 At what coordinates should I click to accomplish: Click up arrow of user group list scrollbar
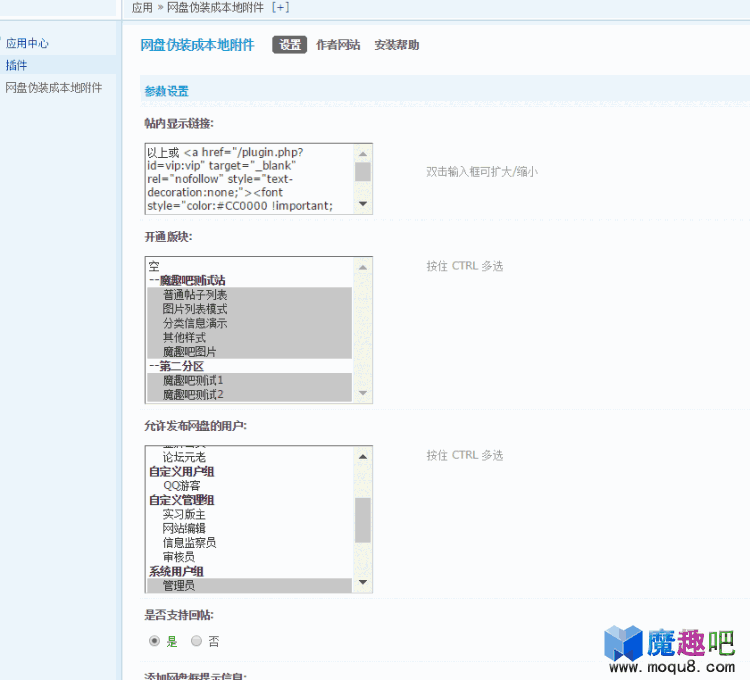click(x=363, y=456)
